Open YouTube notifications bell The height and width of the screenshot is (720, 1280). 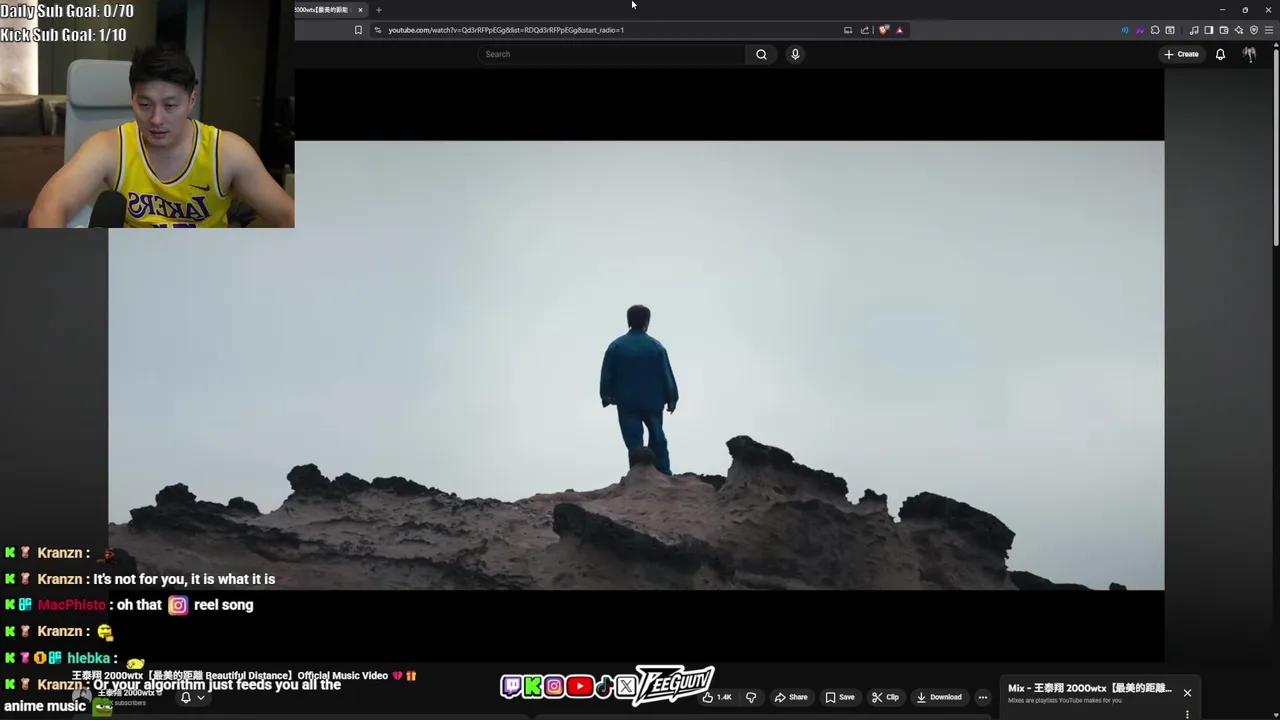(1220, 54)
